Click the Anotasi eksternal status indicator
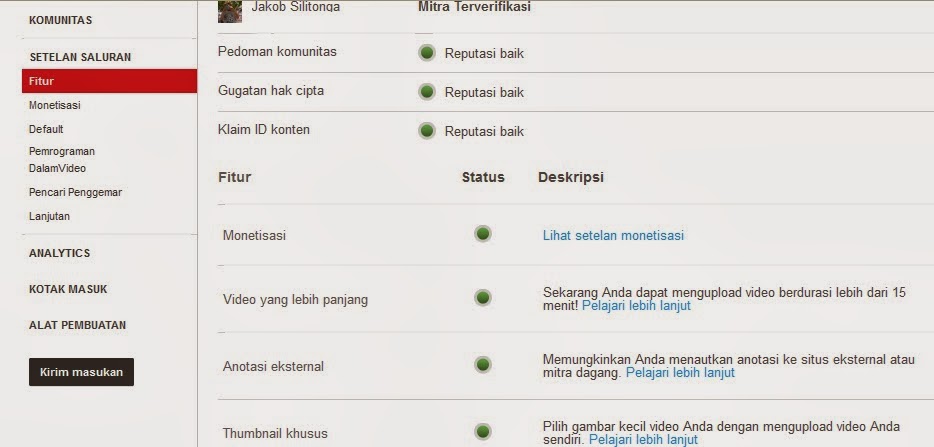The width and height of the screenshot is (934, 447). click(482, 364)
